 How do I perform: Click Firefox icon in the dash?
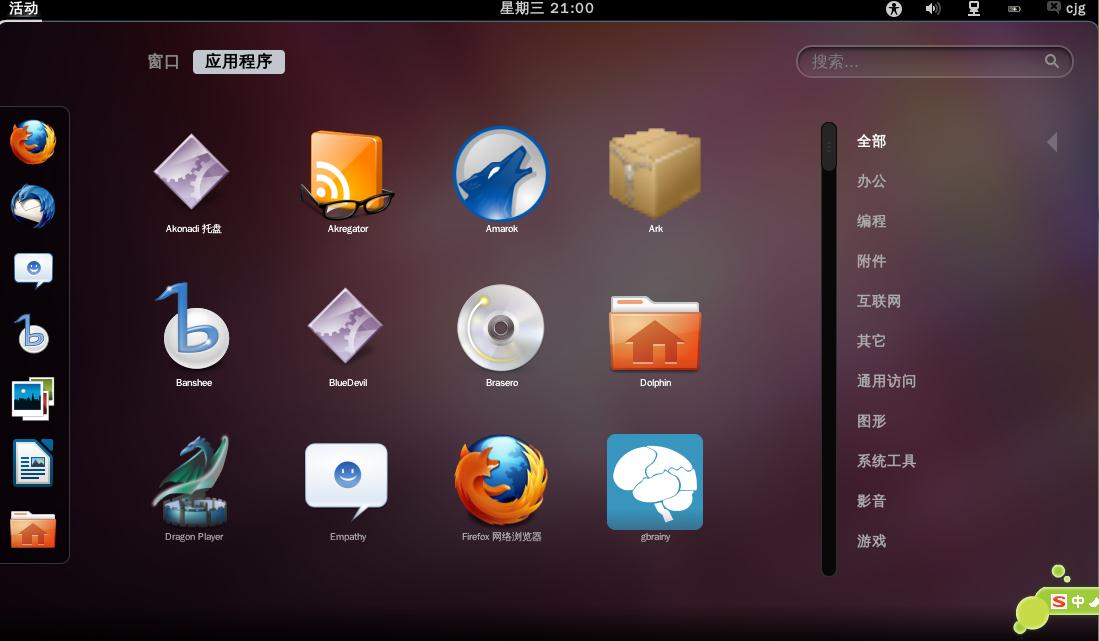33,142
